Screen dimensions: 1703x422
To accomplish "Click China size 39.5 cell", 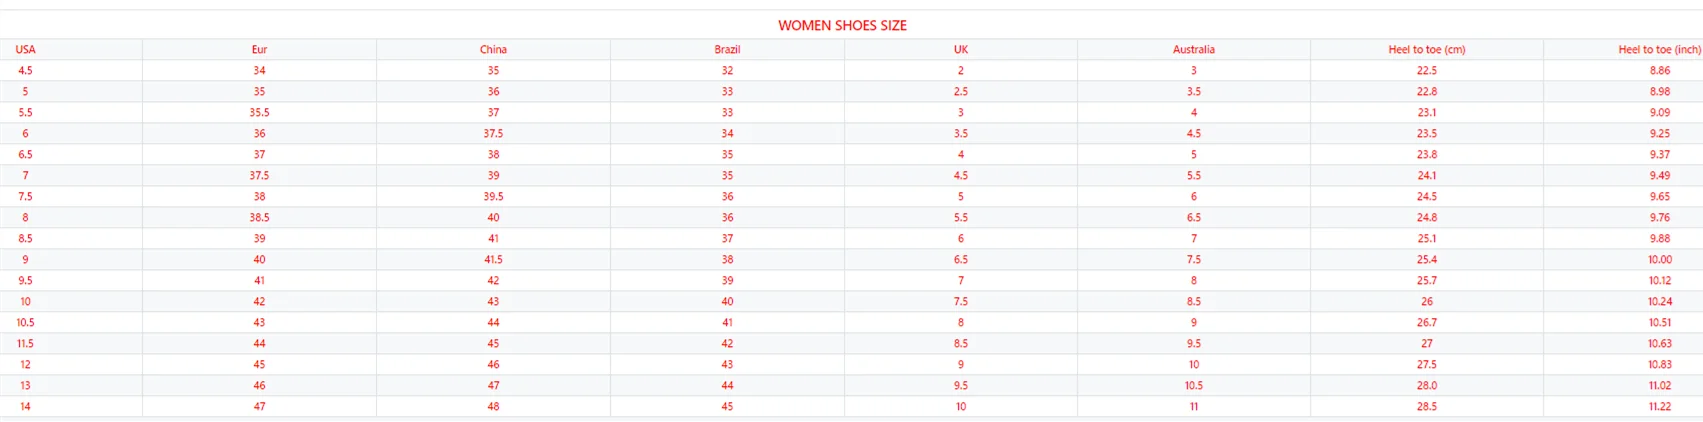I will [x=493, y=196].
